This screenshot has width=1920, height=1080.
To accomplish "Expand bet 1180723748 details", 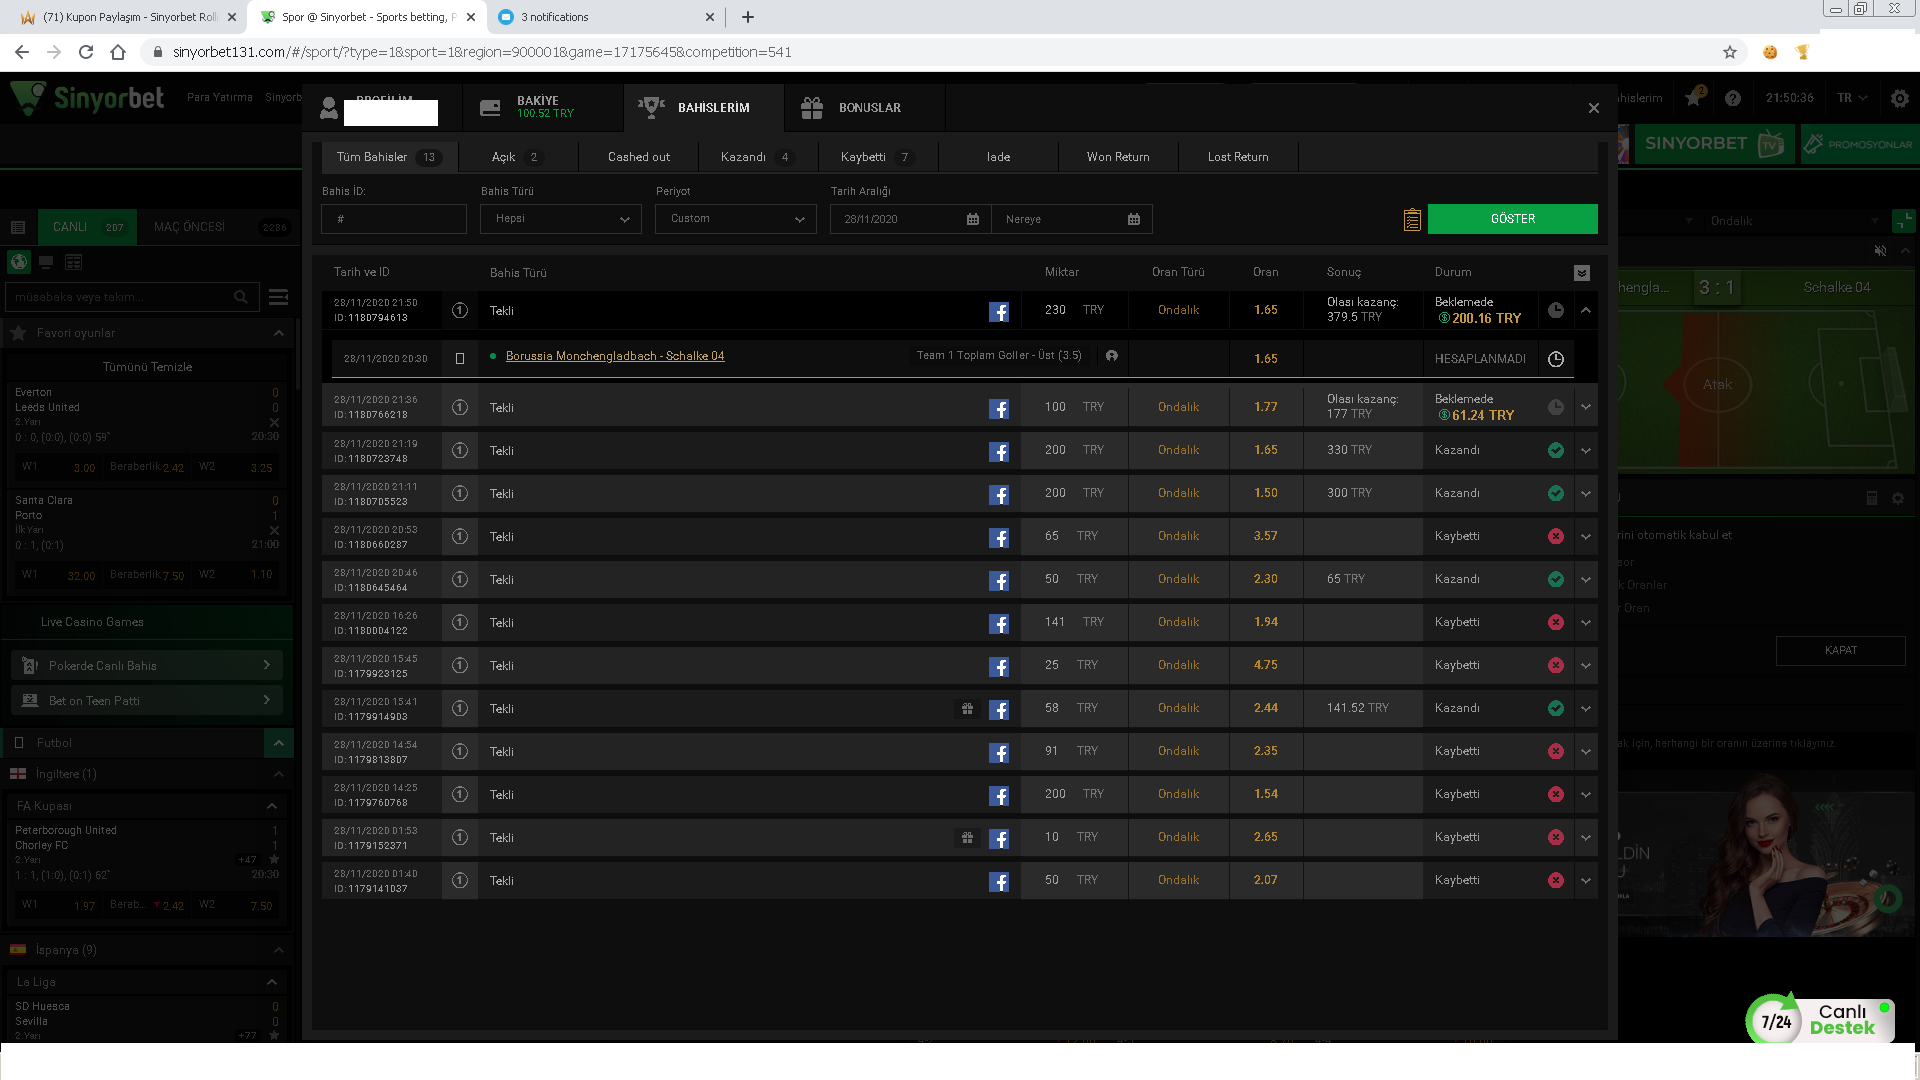I will (x=1586, y=451).
